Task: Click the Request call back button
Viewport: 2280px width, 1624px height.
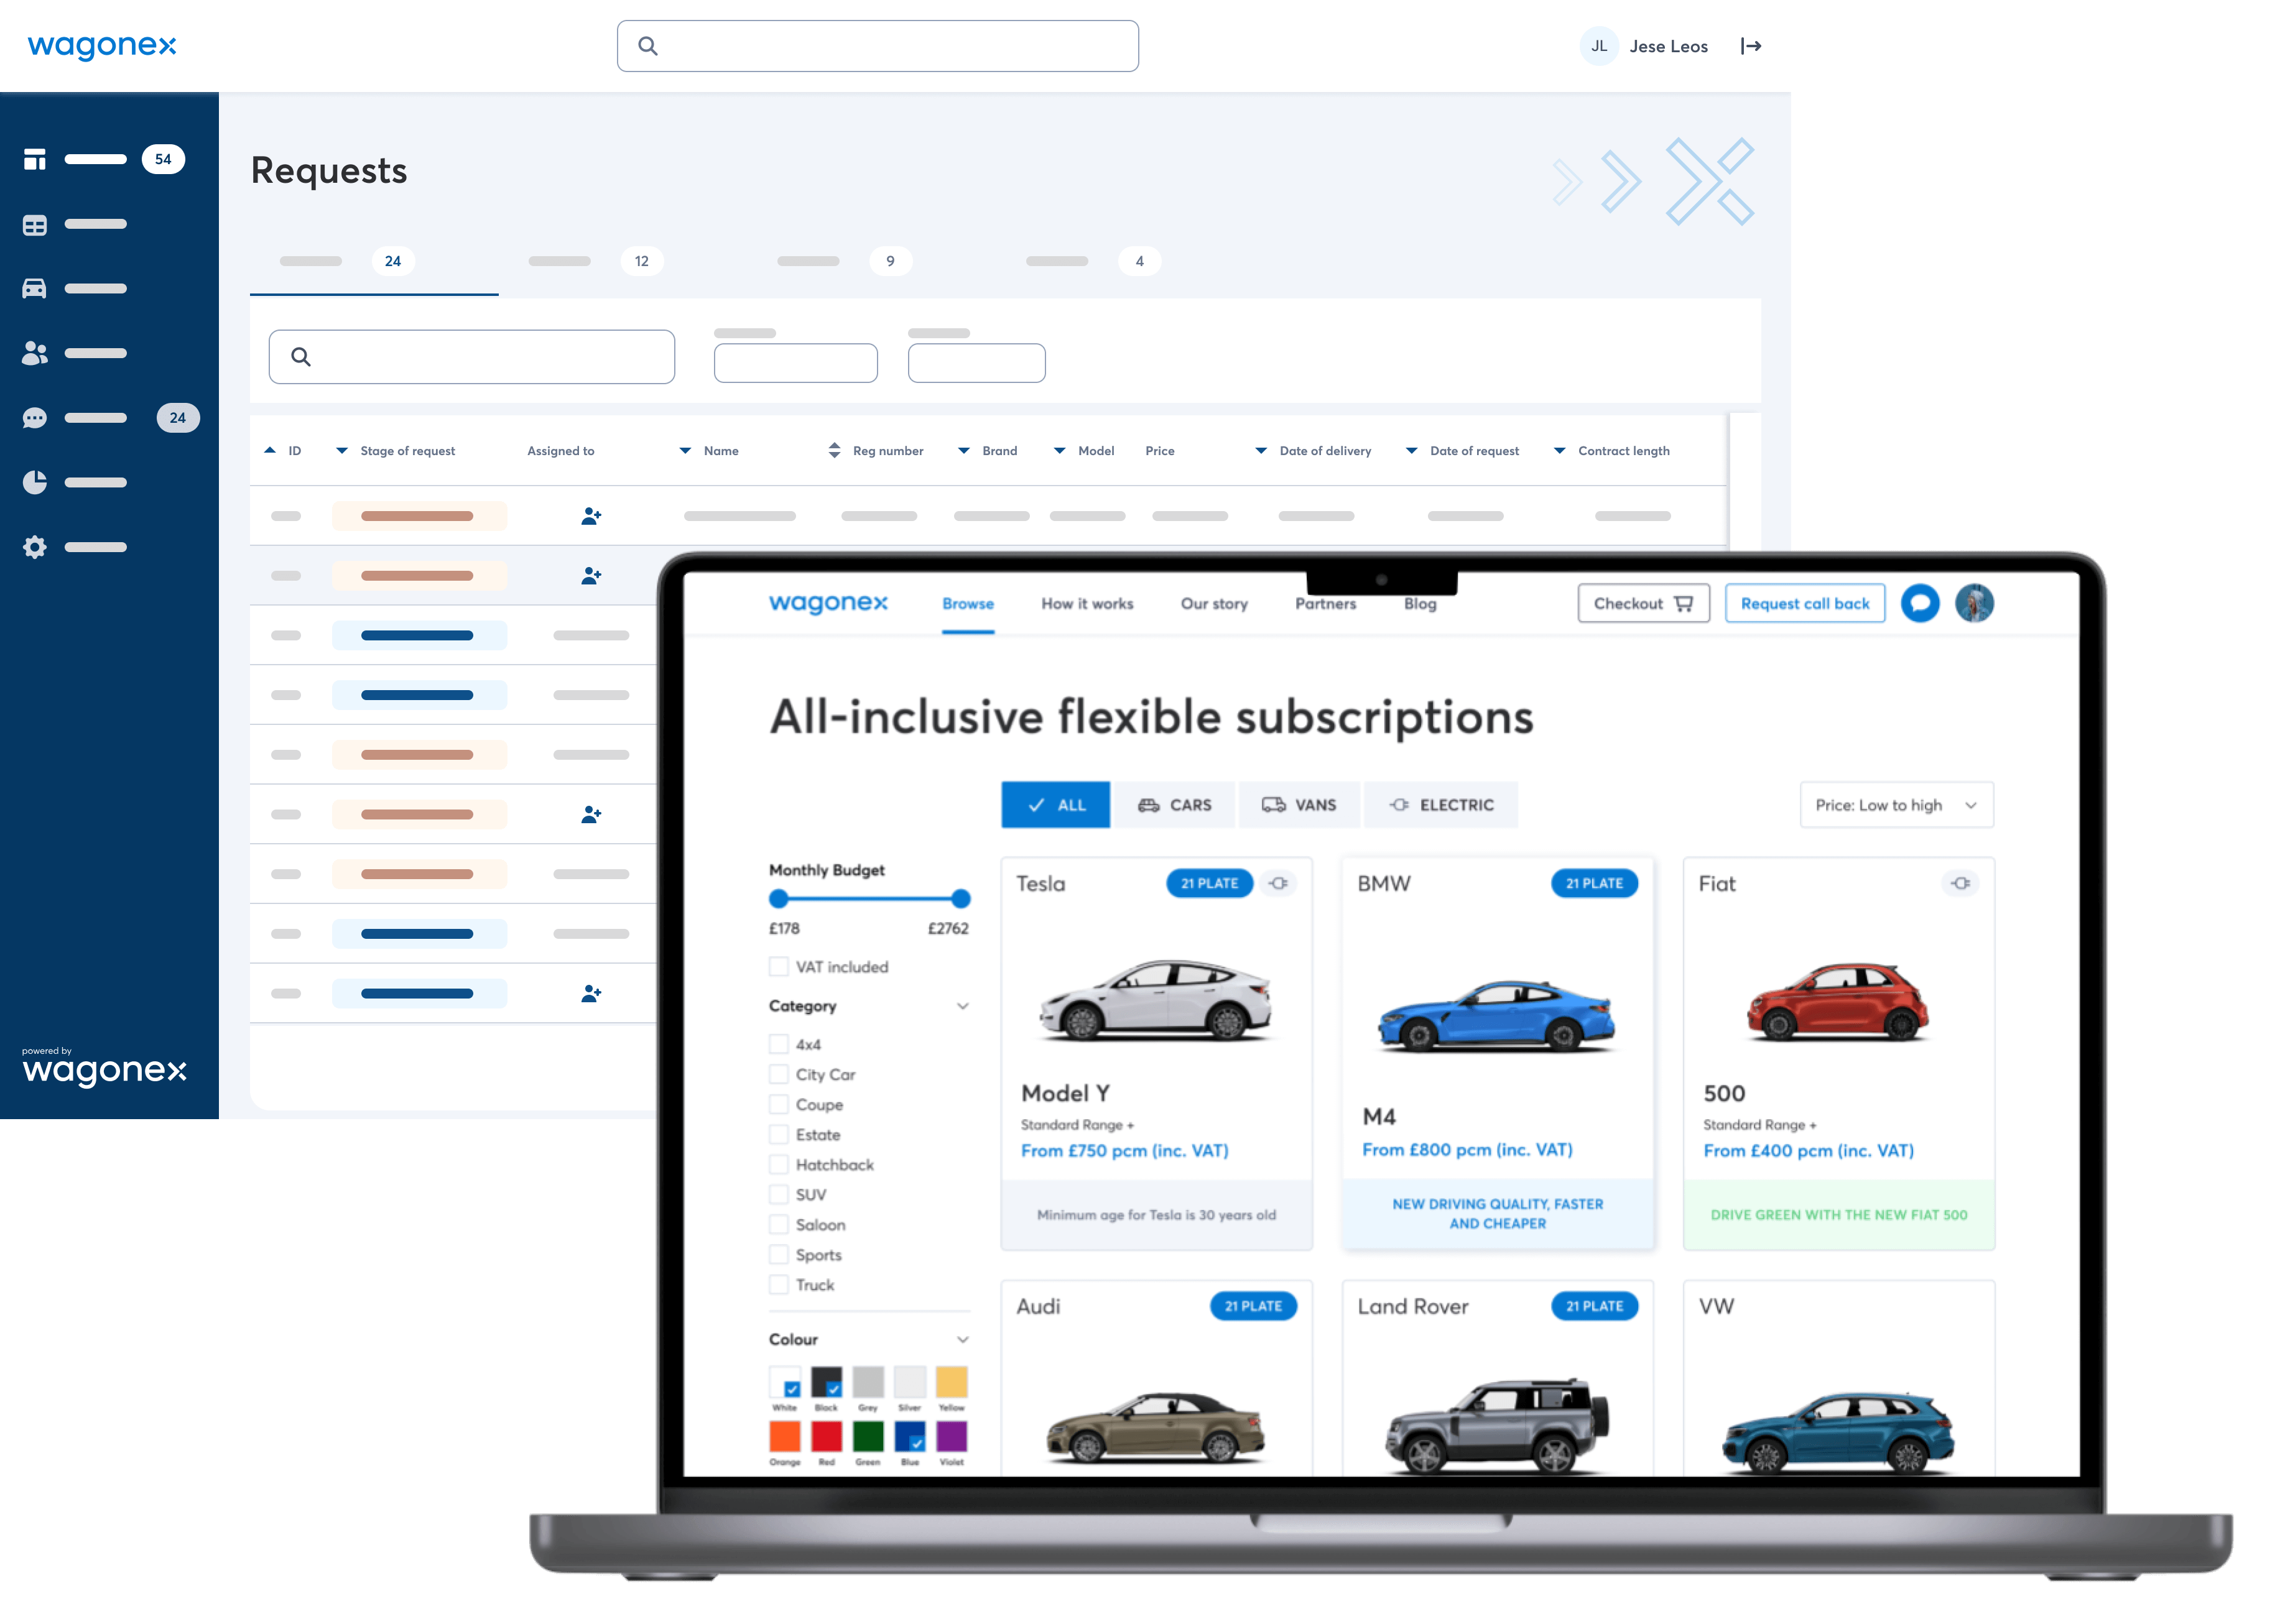Action: coord(1804,603)
